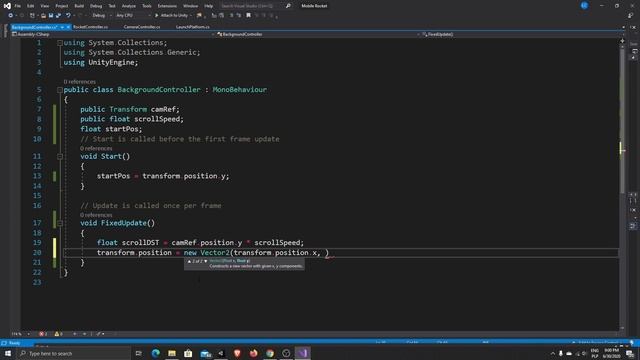
Task: Click the Open file folder icon
Action: (x=43, y=16)
